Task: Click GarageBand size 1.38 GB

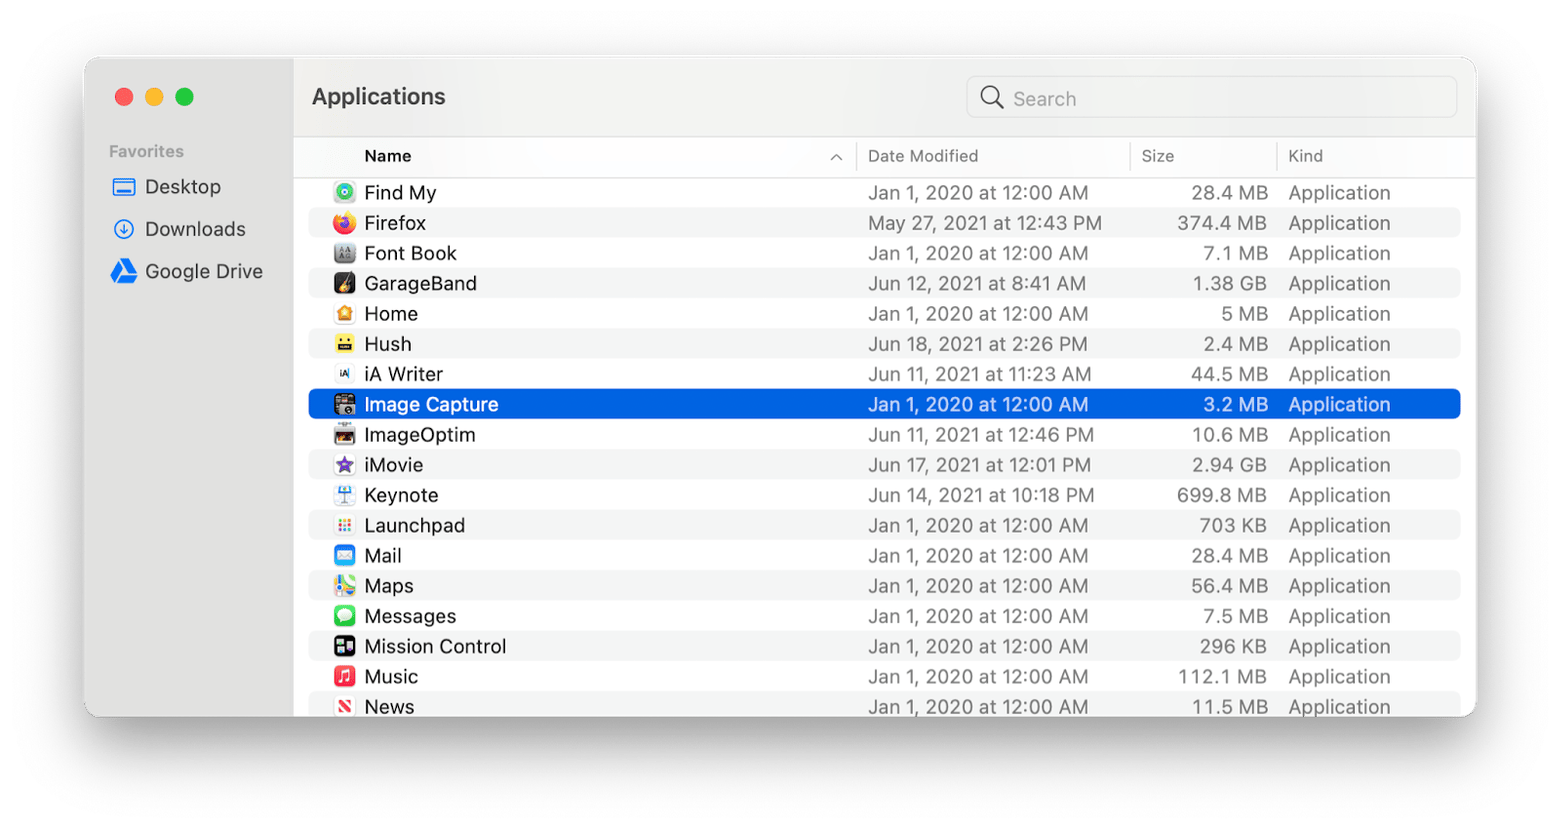Action: click(1230, 283)
